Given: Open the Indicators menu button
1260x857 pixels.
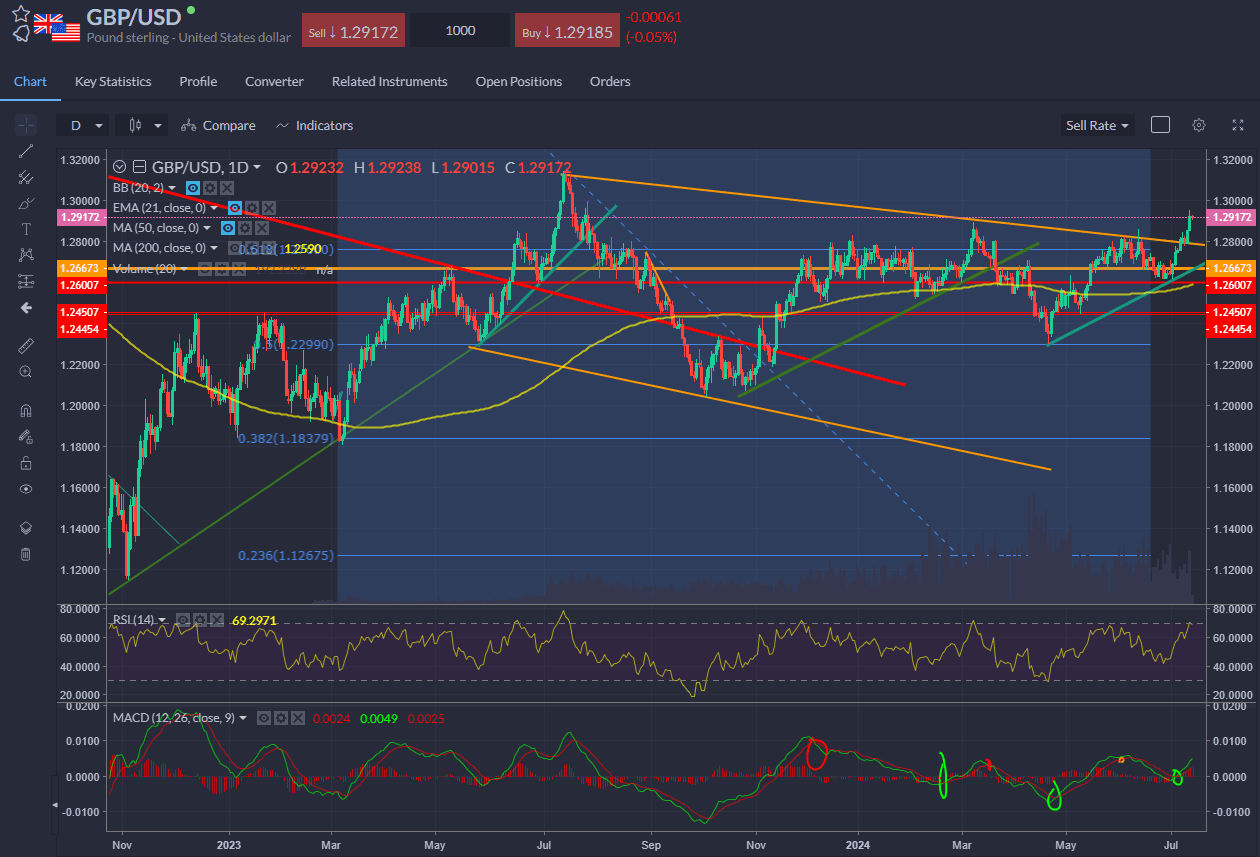Looking at the screenshot, I should pyautogui.click(x=314, y=125).
